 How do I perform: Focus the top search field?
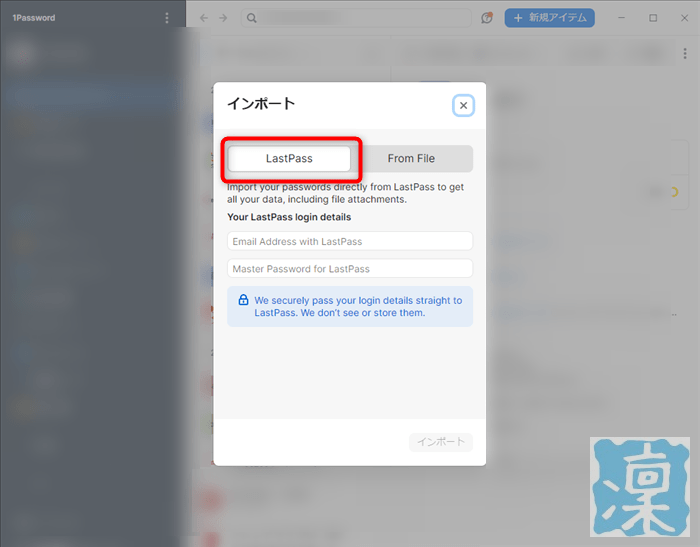click(356, 18)
